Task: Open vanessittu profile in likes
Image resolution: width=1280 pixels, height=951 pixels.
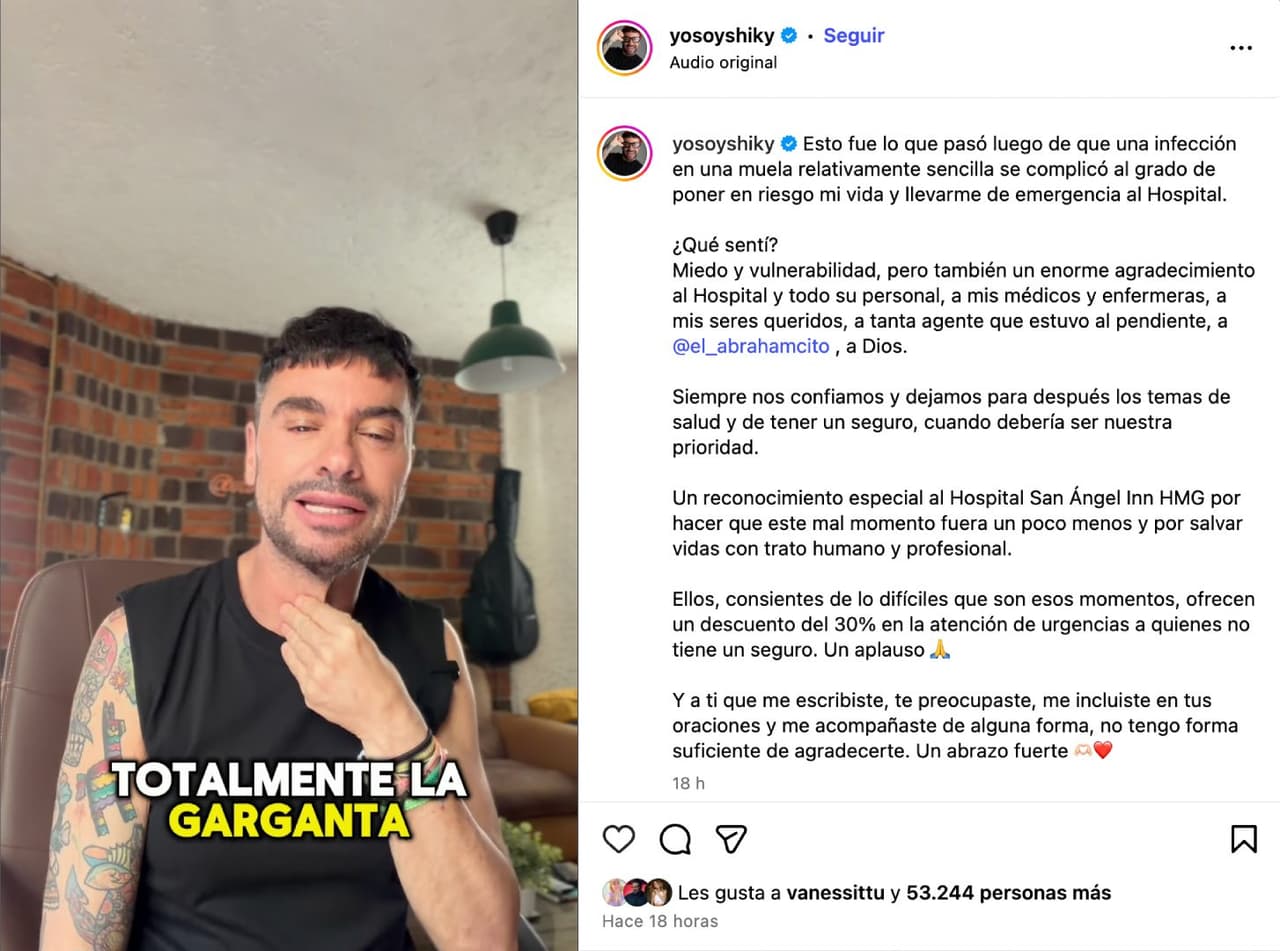Action: pyautogui.click(x=836, y=893)
